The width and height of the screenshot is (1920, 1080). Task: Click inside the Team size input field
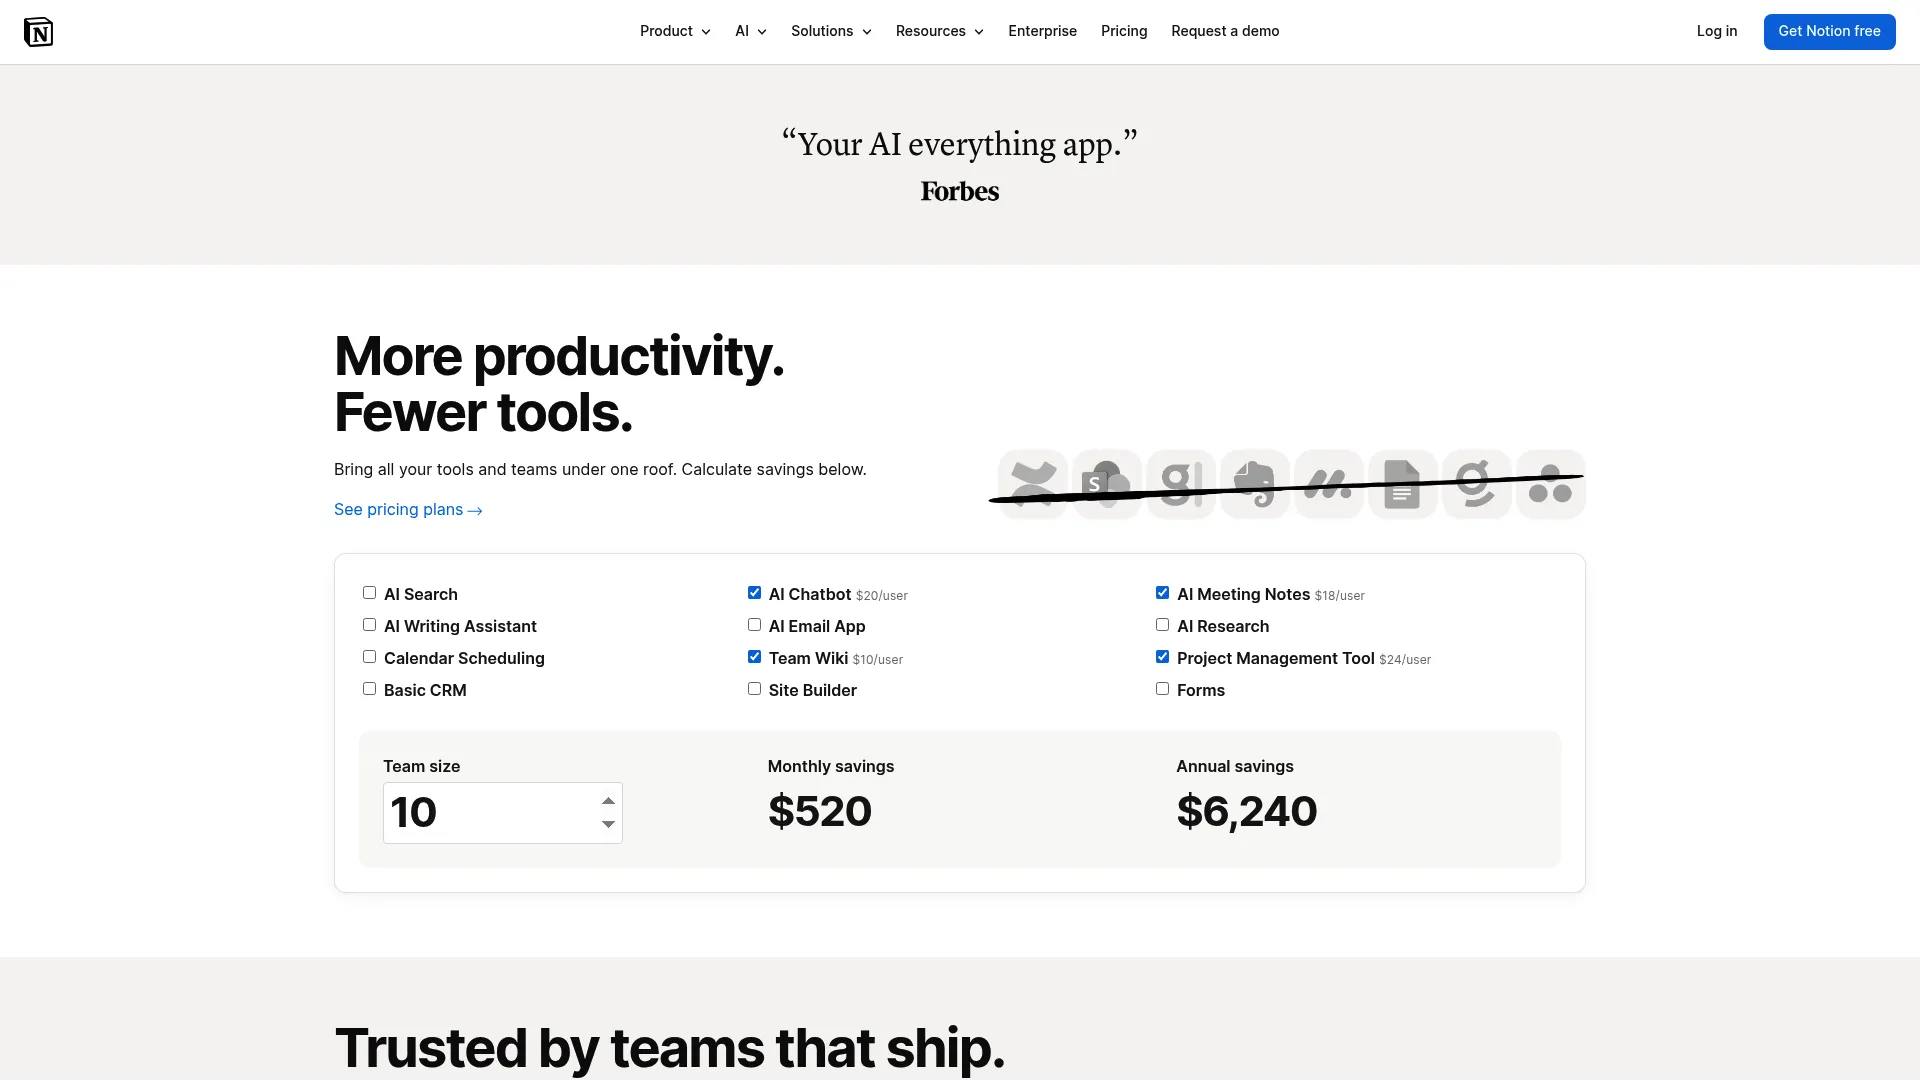coord(490,812)
